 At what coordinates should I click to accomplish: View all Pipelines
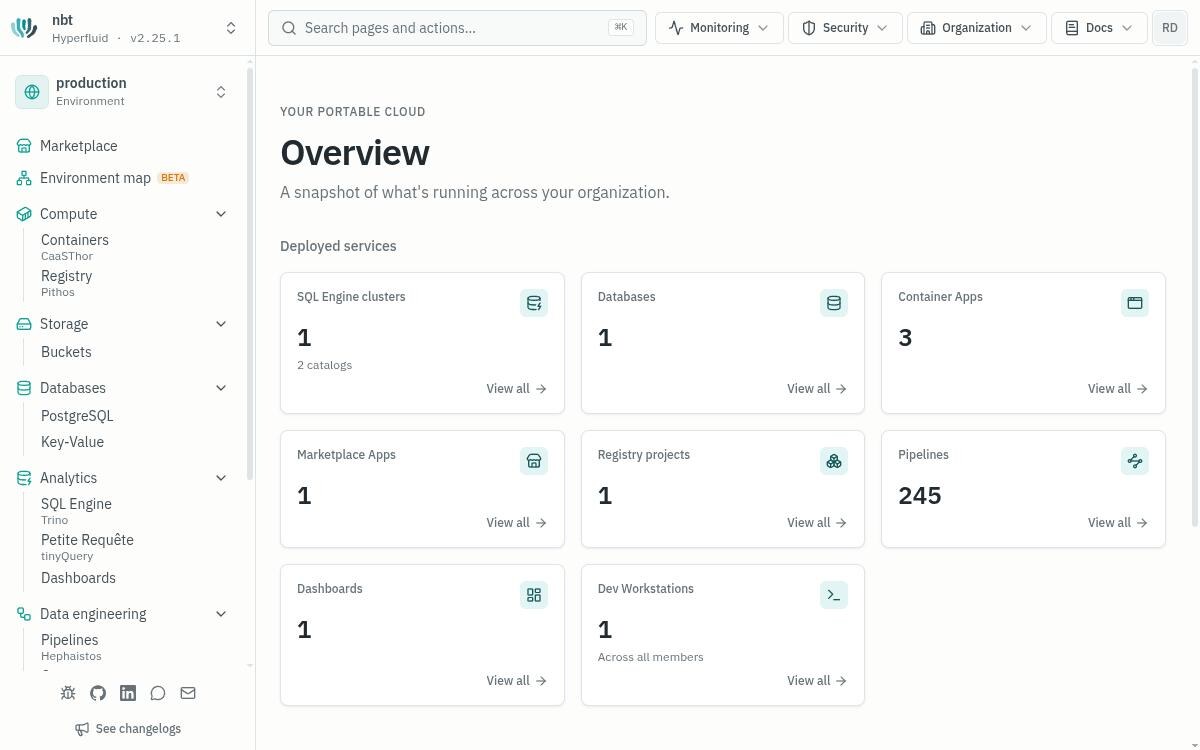point(1118,523)
